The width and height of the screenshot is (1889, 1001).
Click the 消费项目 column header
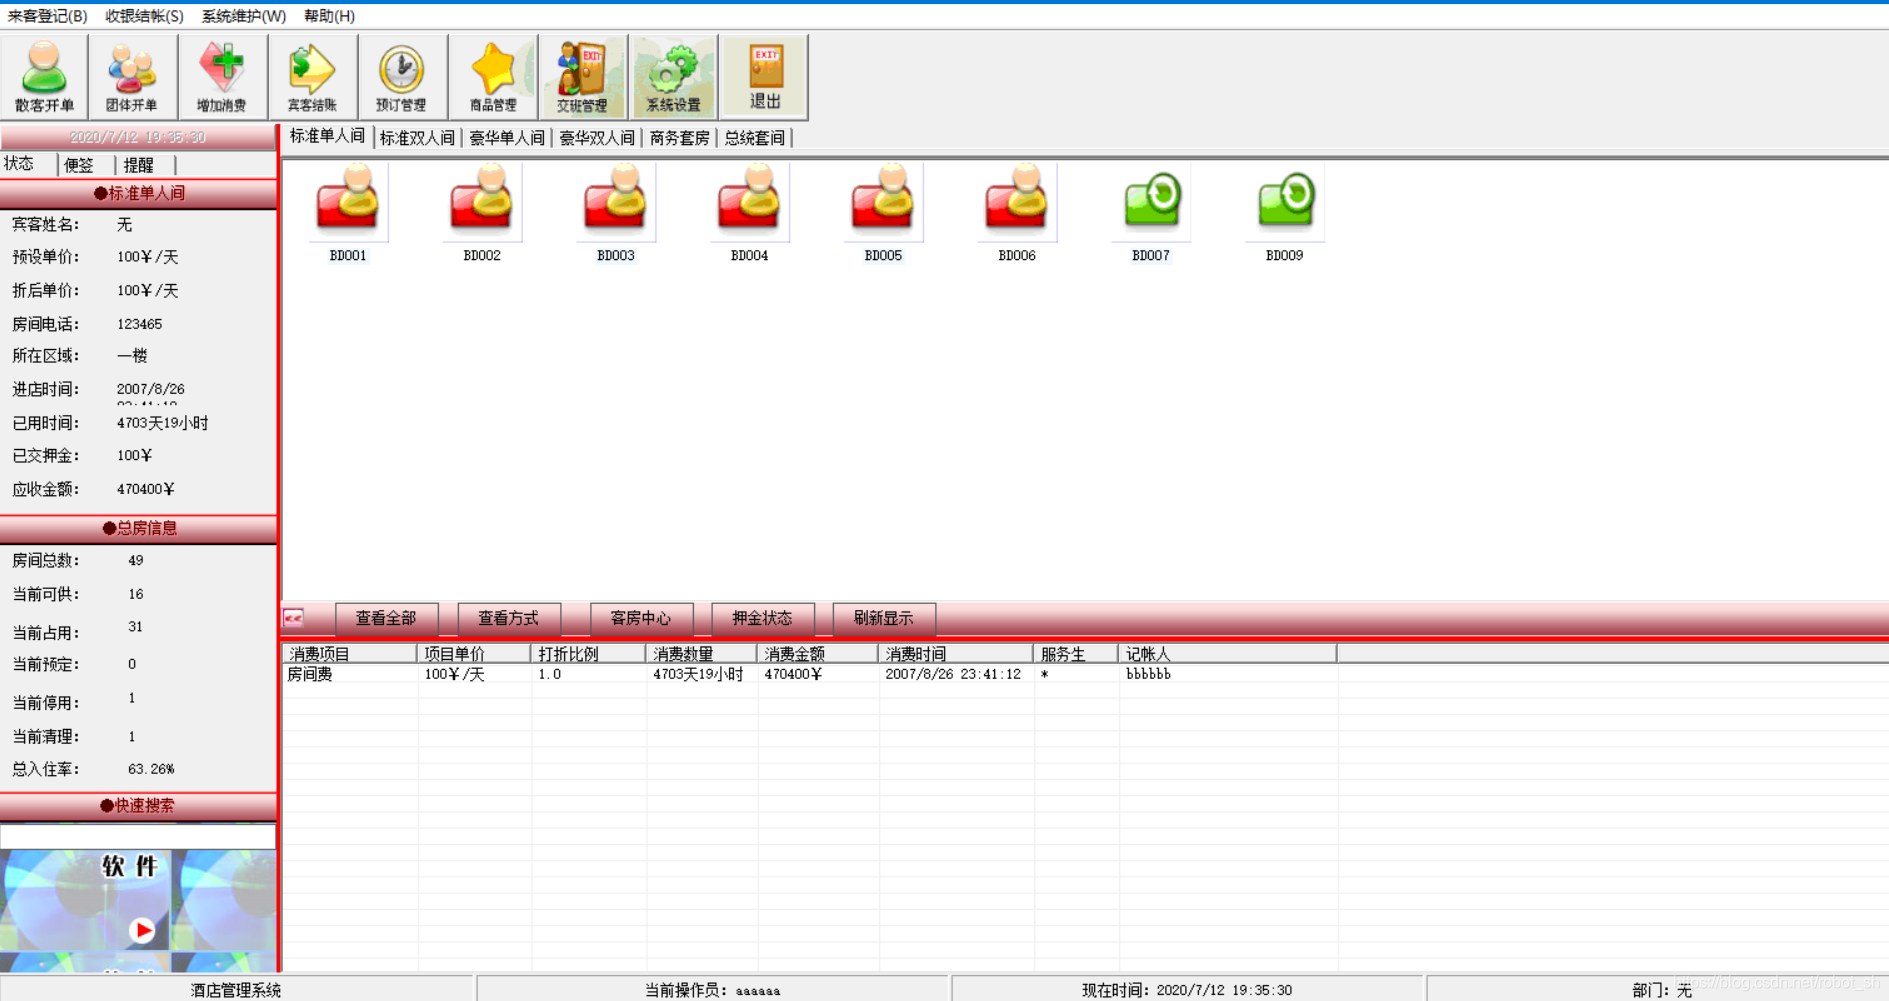[350, 654]
